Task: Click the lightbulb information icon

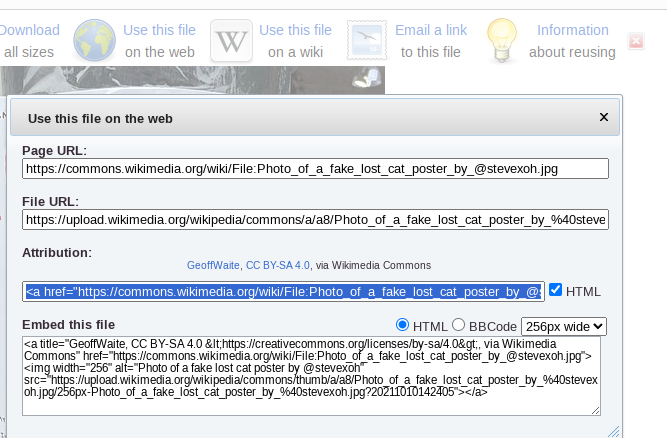Action: tap(501, 41)
